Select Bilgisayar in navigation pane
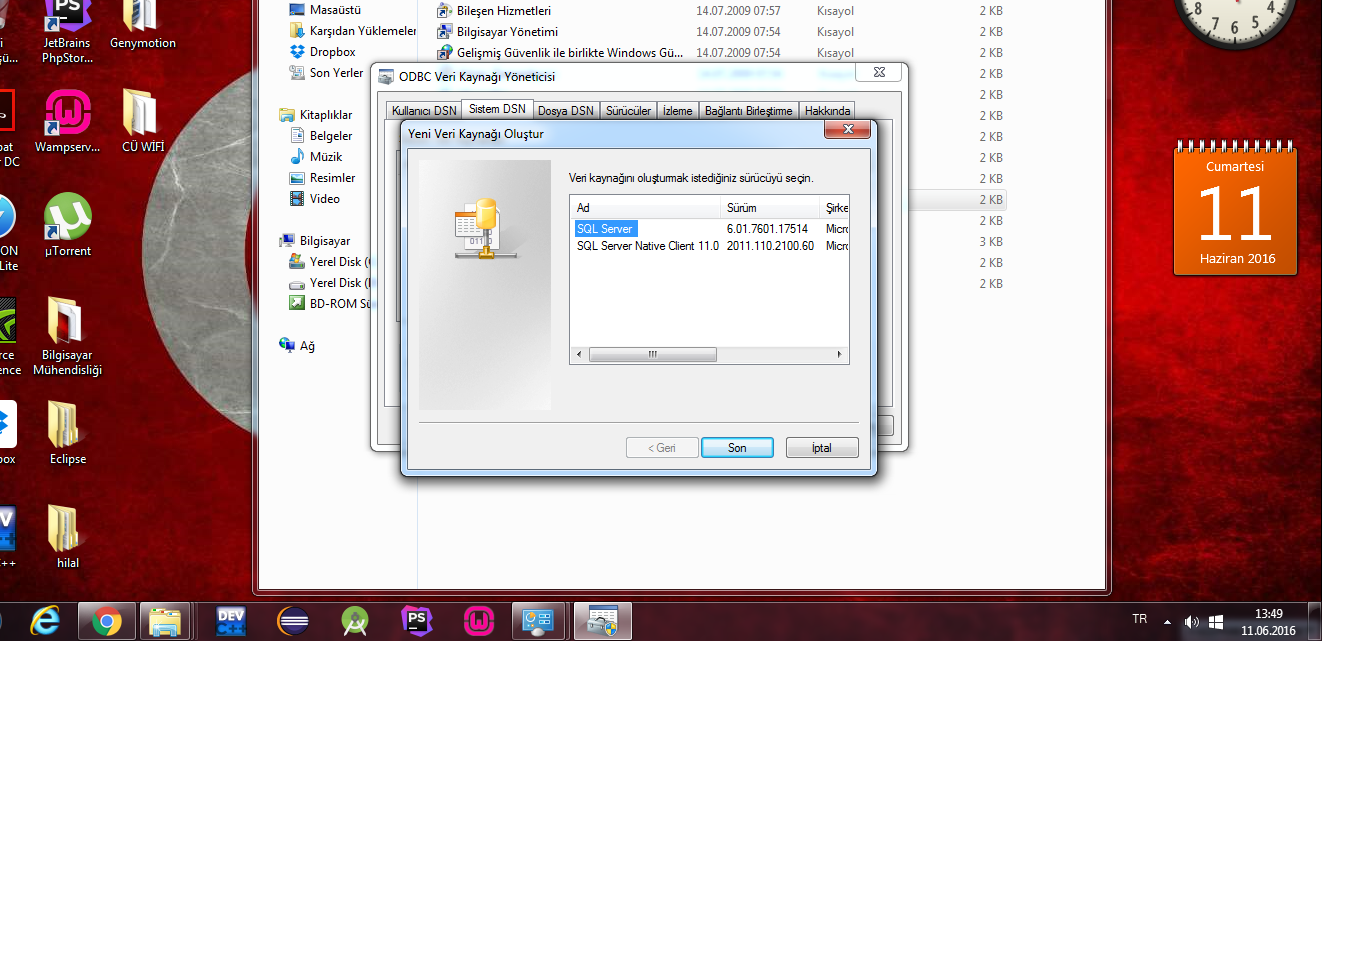This screenshot has width=1366, height=960. coord(315,241)
